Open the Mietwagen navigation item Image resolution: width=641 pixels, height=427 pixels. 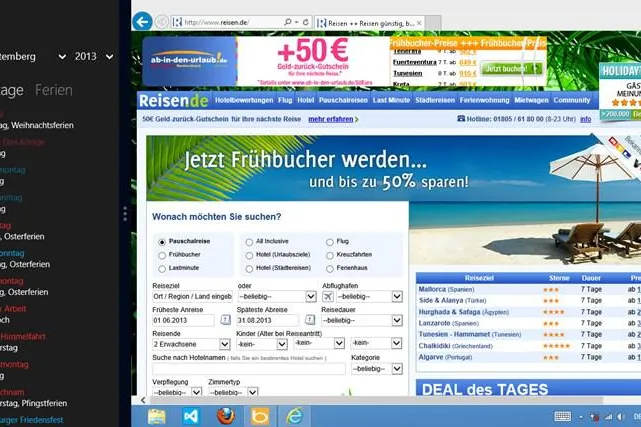(531, 100)
